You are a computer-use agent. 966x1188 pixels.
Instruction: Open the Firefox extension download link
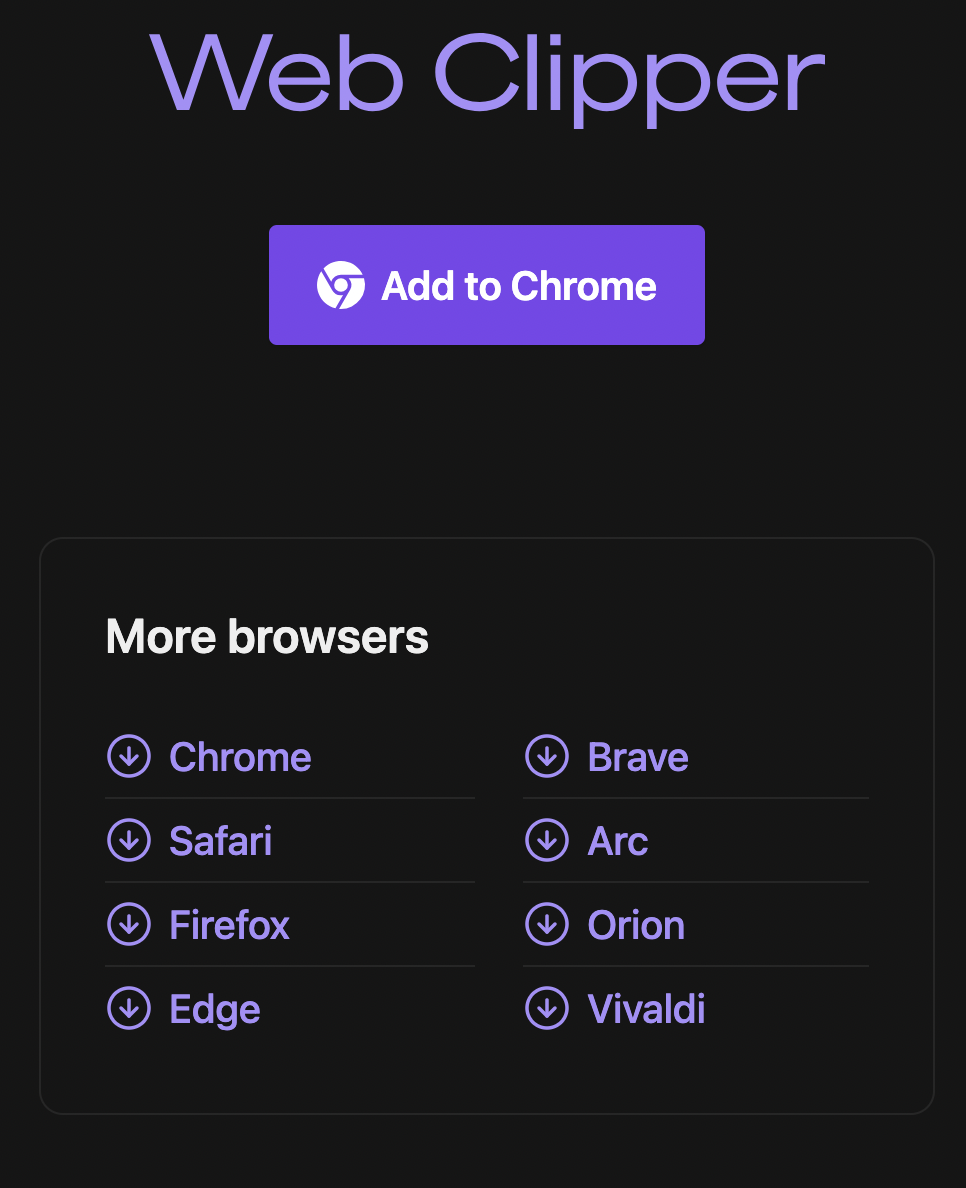229,925
